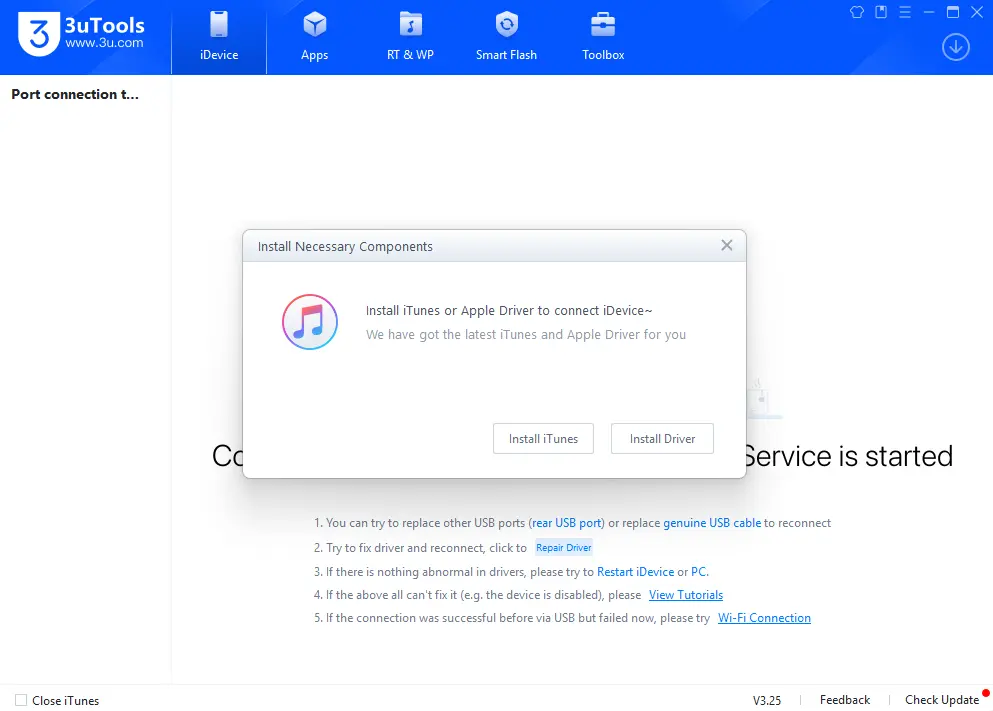Image resolution: width=993 pixels, height=711 pixels.
Task: Open the View Tutorials link
Action: pos(686,595)
